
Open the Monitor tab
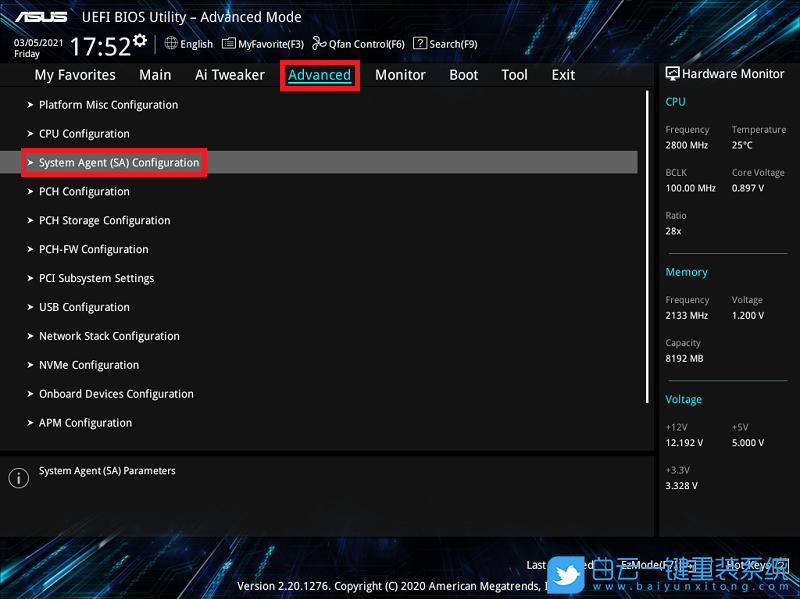(x=400, y=75)
